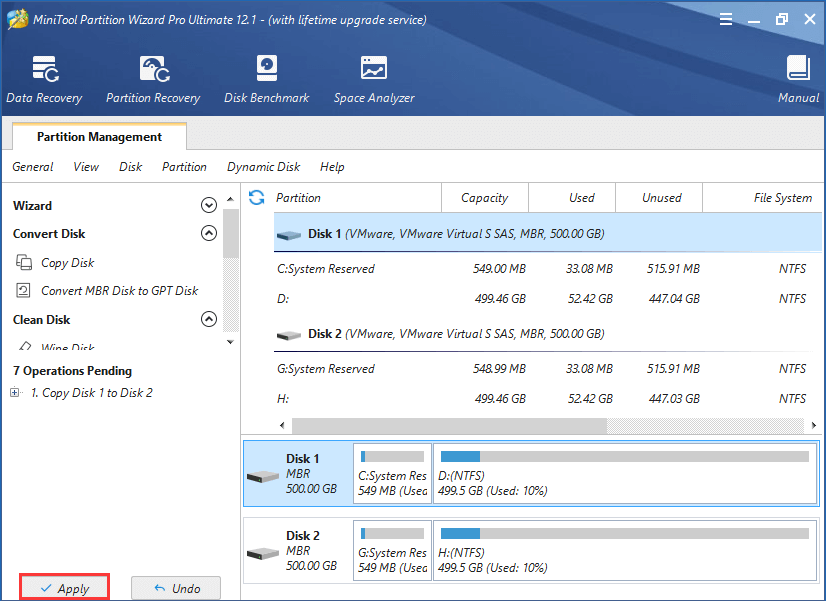The width and height of the screenshot is (826, 601).
Task: Click Copy Disk link in sidebar
Action: 67,262
